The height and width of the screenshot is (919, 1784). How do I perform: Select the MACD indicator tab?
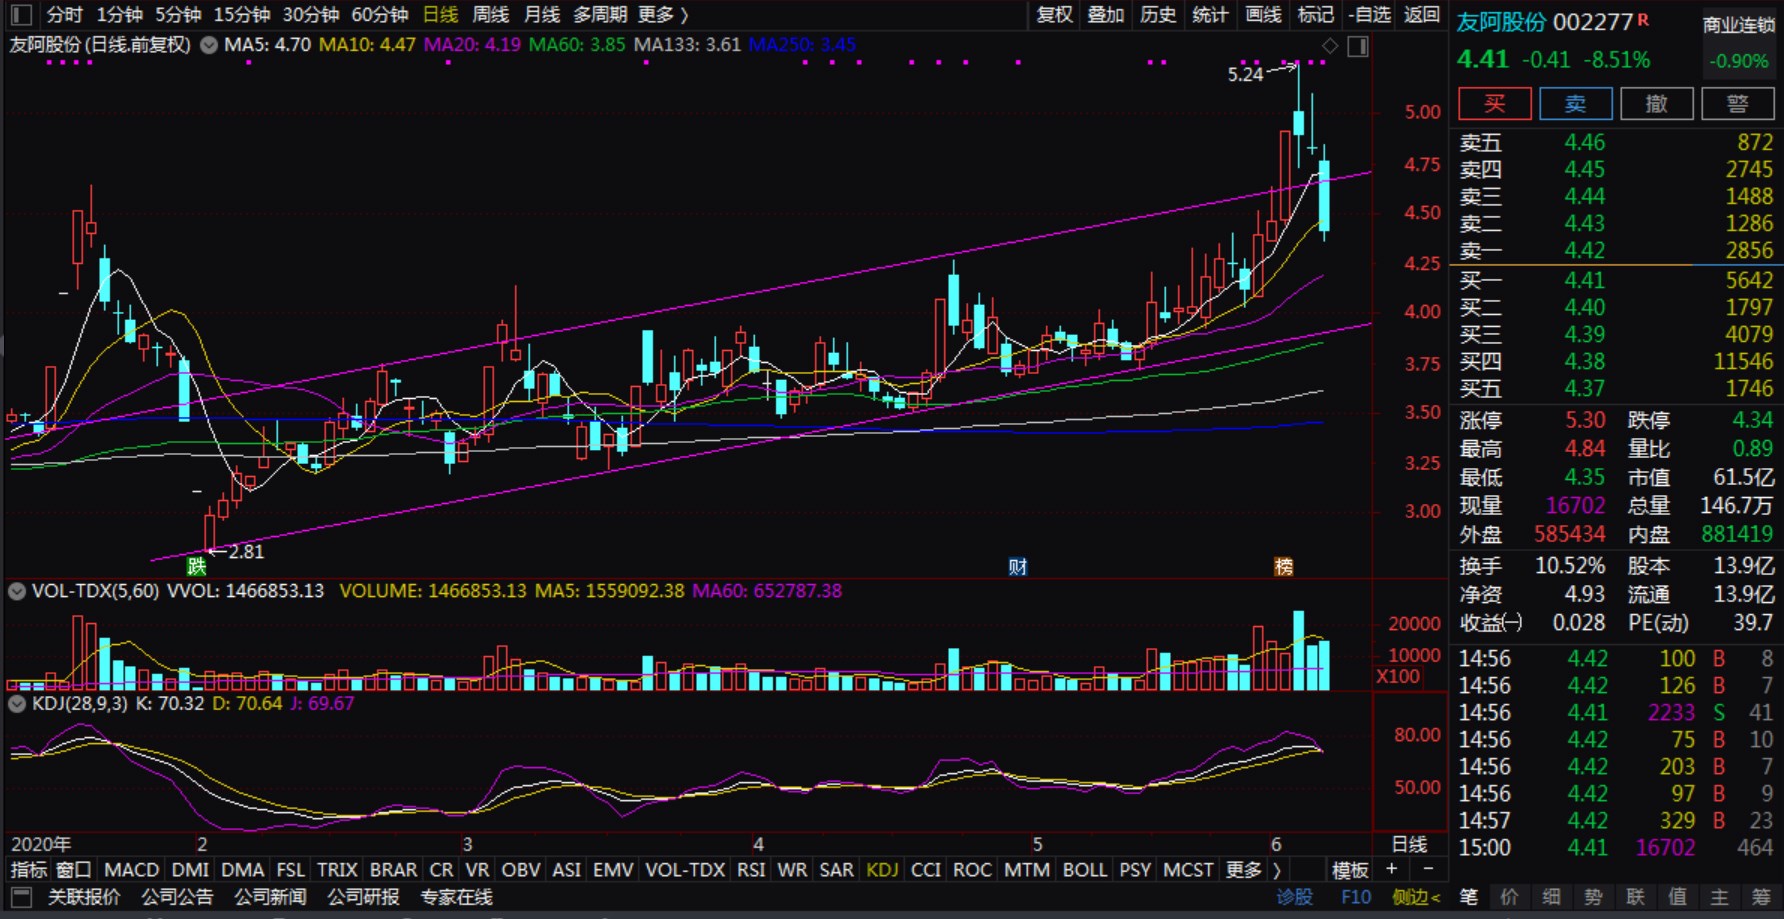(131, 870)
